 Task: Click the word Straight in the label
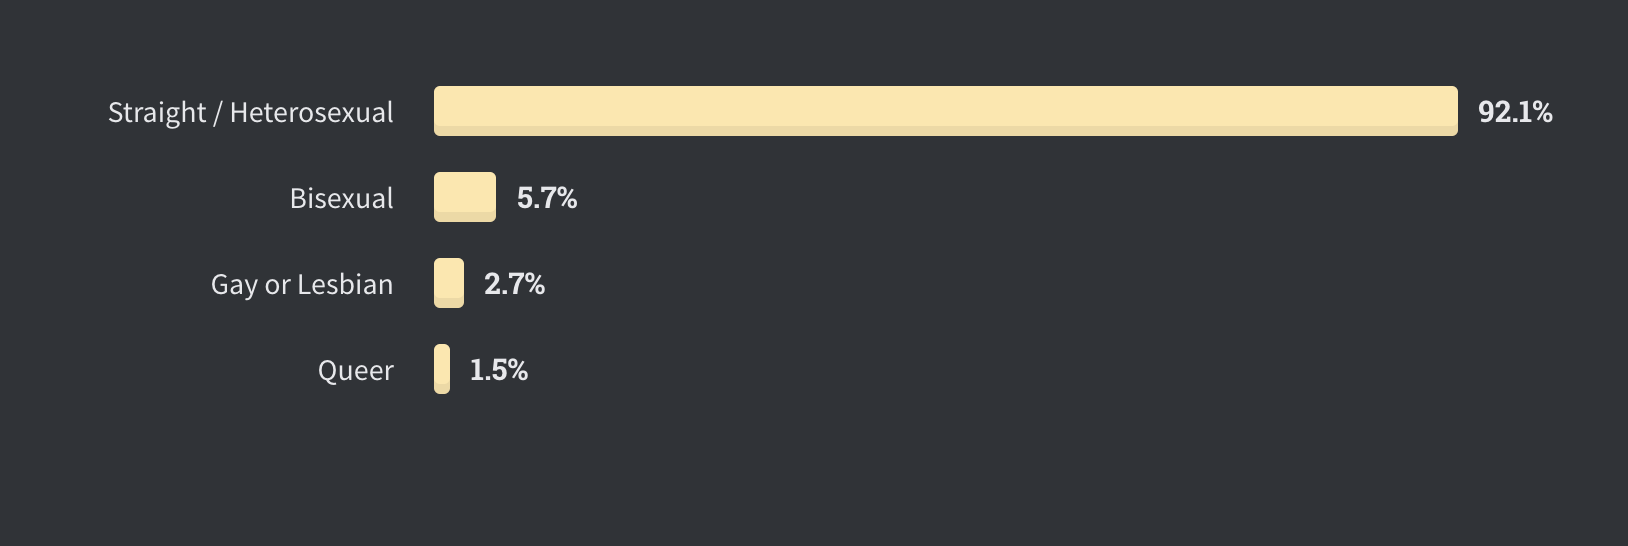pyautogui.click(x=157, y=113)
